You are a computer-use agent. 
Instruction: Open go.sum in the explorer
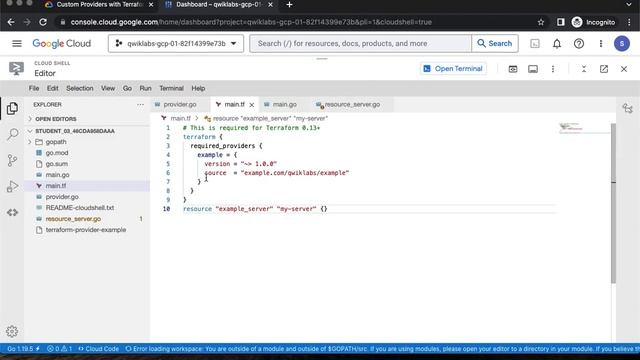point(57,164)
